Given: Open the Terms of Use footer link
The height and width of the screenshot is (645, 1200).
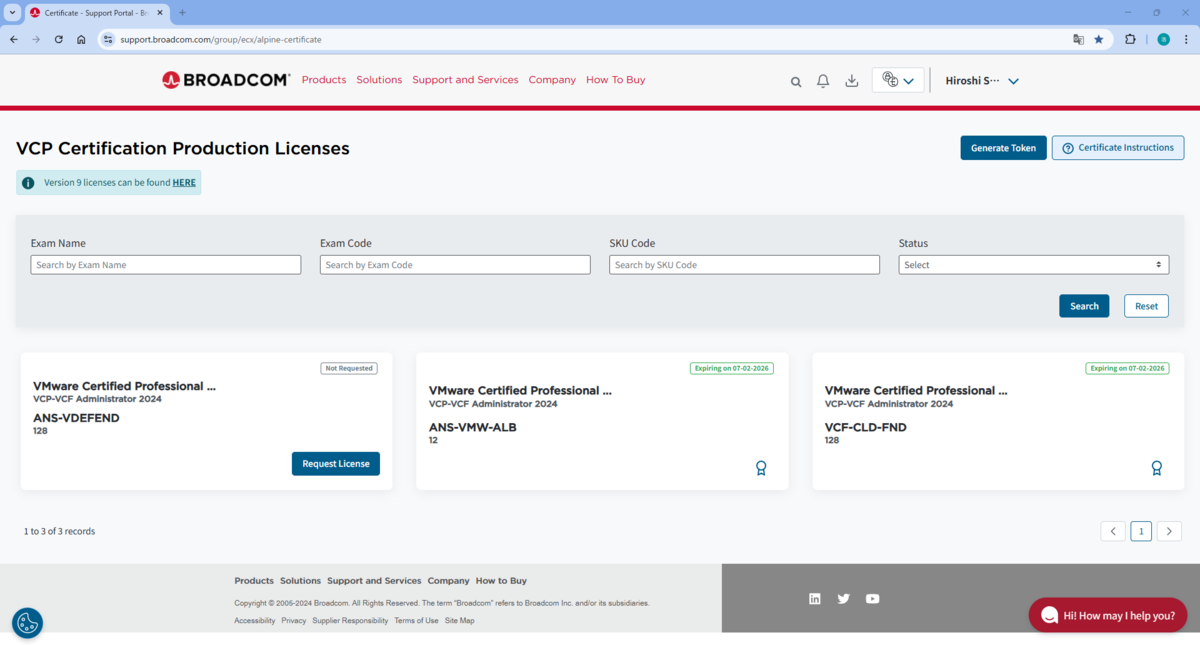Looking at the screenshot, I should [416, 621].
